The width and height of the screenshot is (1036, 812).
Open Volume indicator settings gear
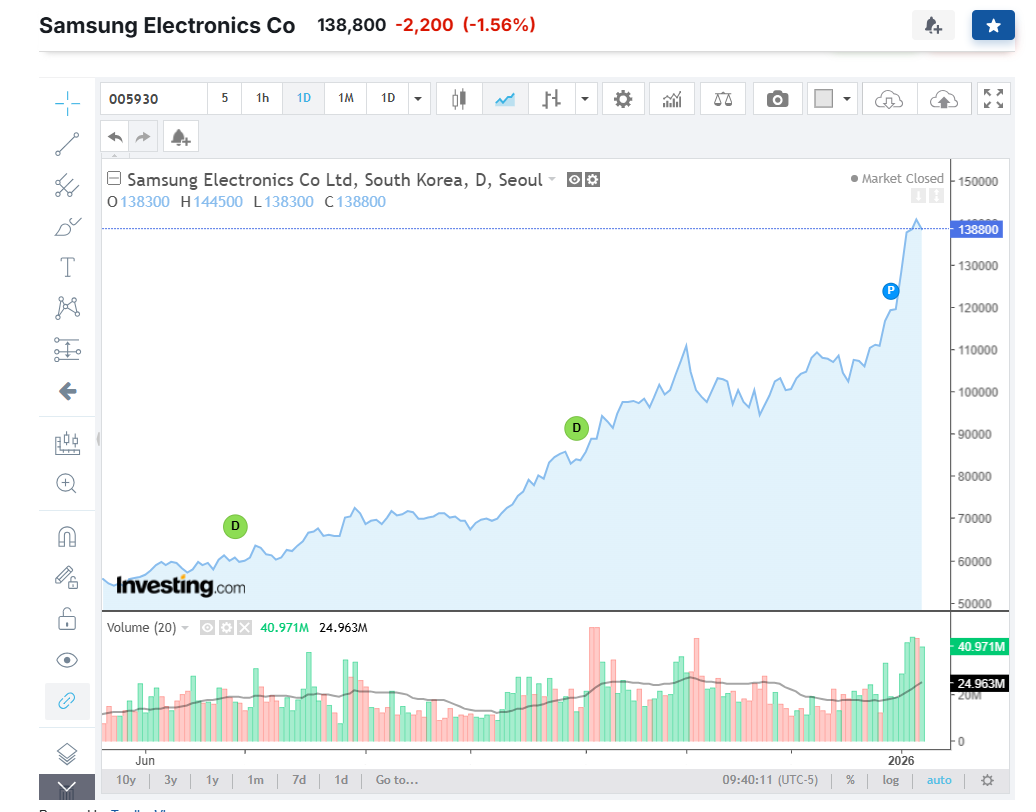point(226,628)
